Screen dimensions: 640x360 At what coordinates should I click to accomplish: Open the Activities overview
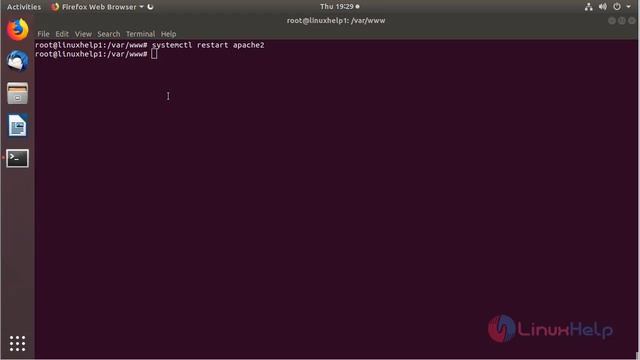[x=24, y=7]
